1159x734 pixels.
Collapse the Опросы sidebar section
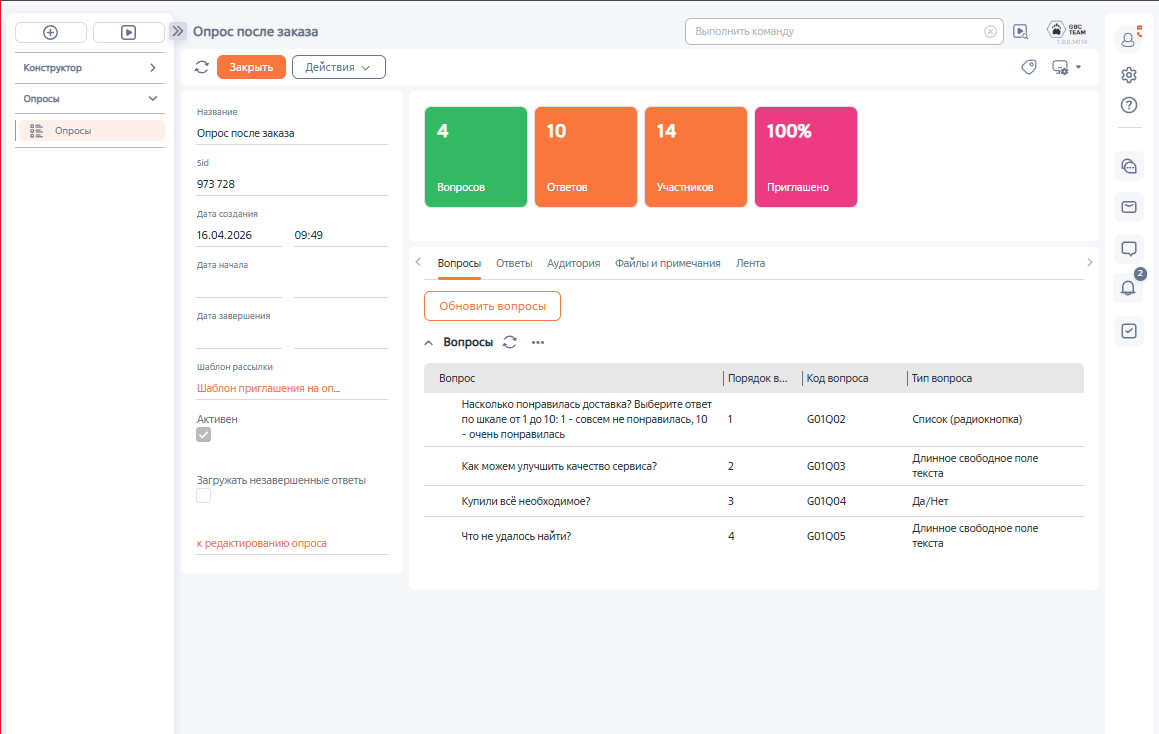[x=89, y=99]
